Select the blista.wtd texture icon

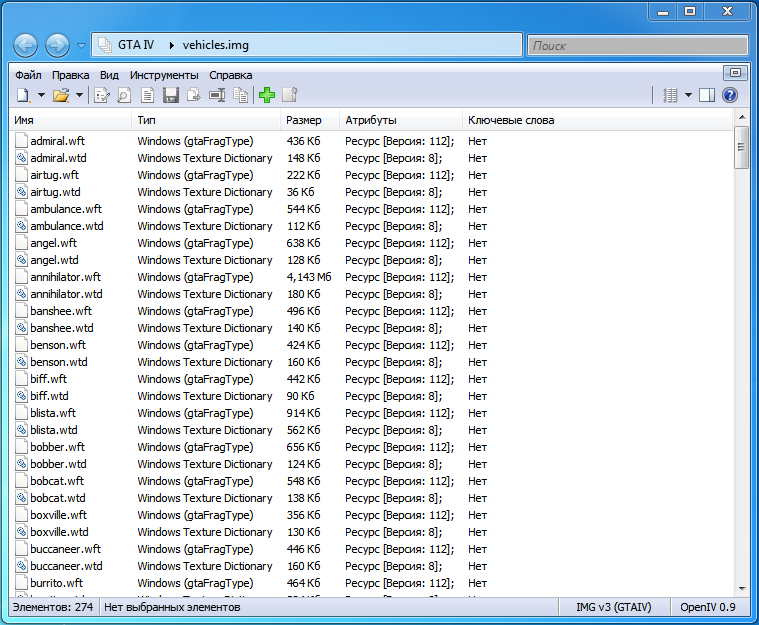coord(21,430)
